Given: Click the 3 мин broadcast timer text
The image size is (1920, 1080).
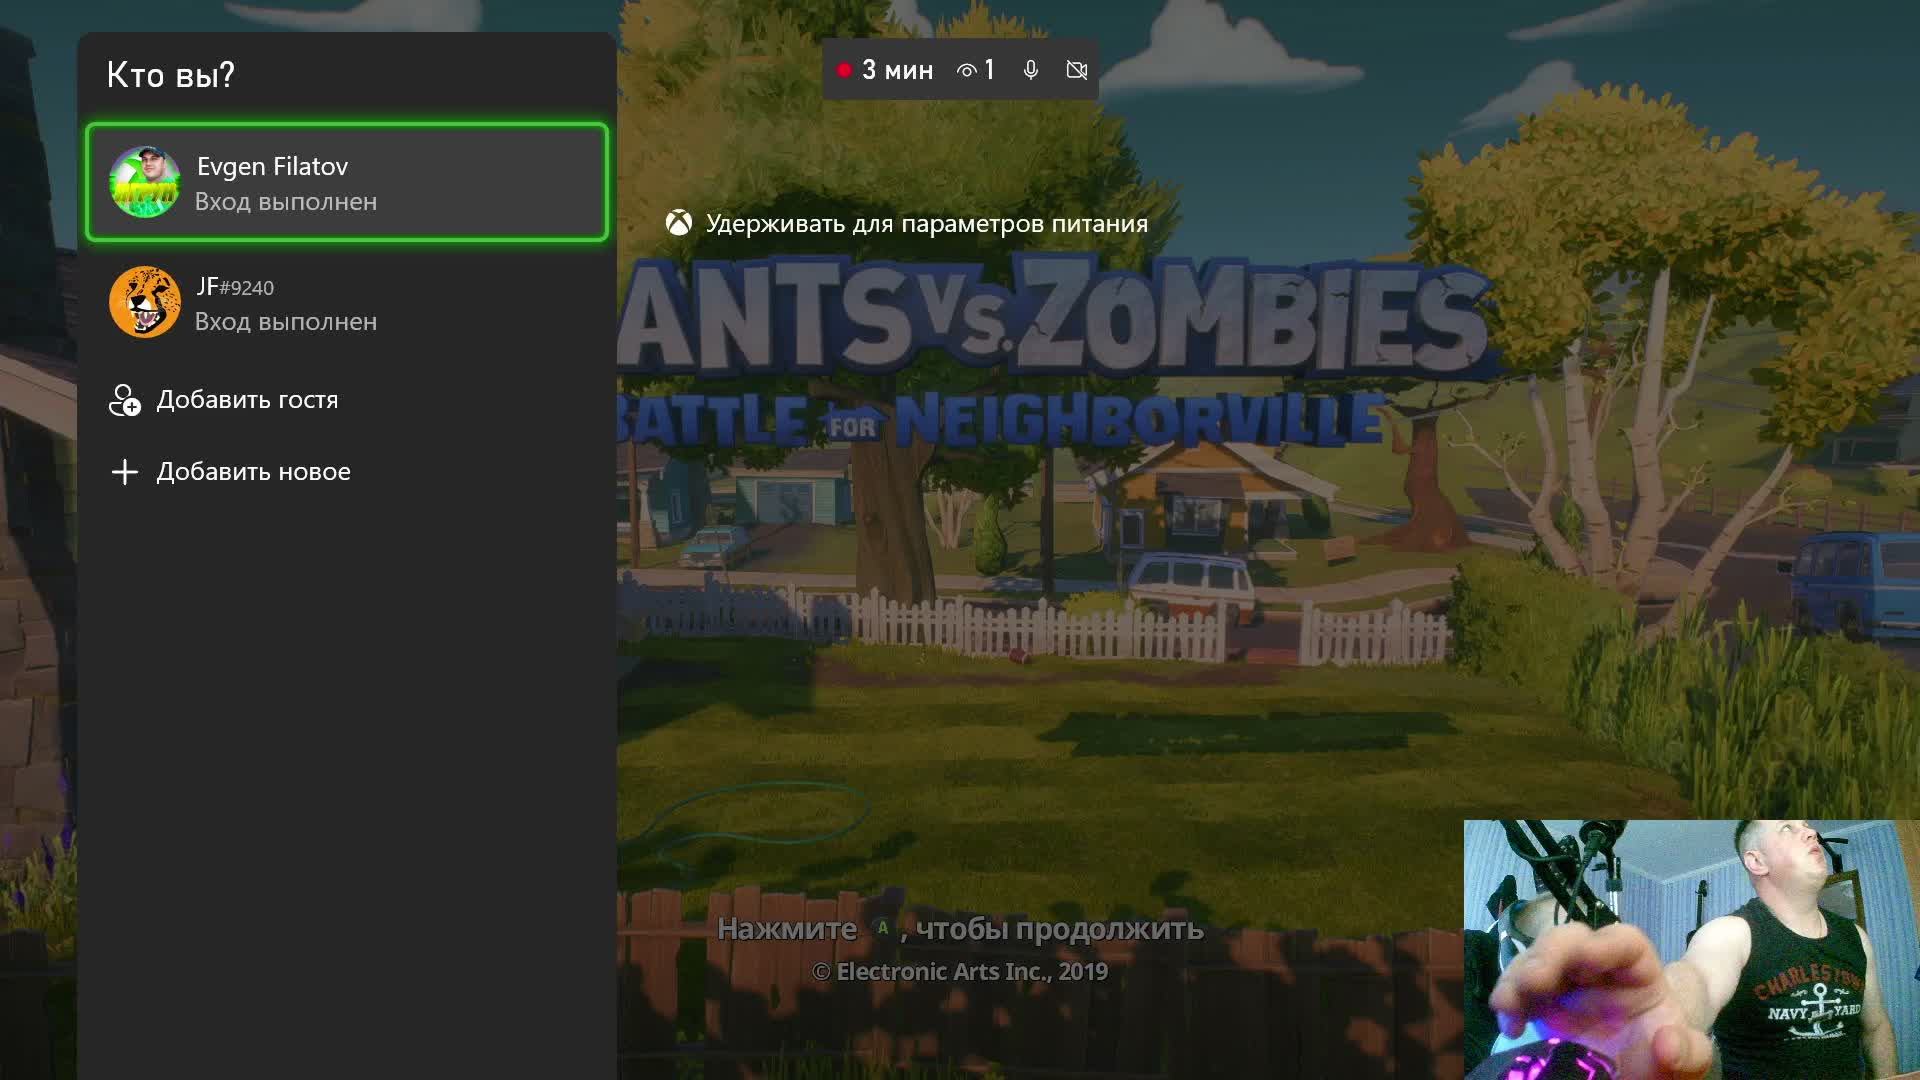Looking at the screenshot, I should 897,70.
